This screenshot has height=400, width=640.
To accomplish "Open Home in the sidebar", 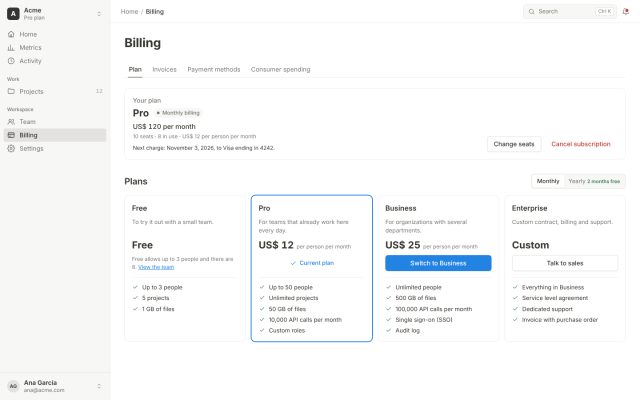I will coord(55,34).
